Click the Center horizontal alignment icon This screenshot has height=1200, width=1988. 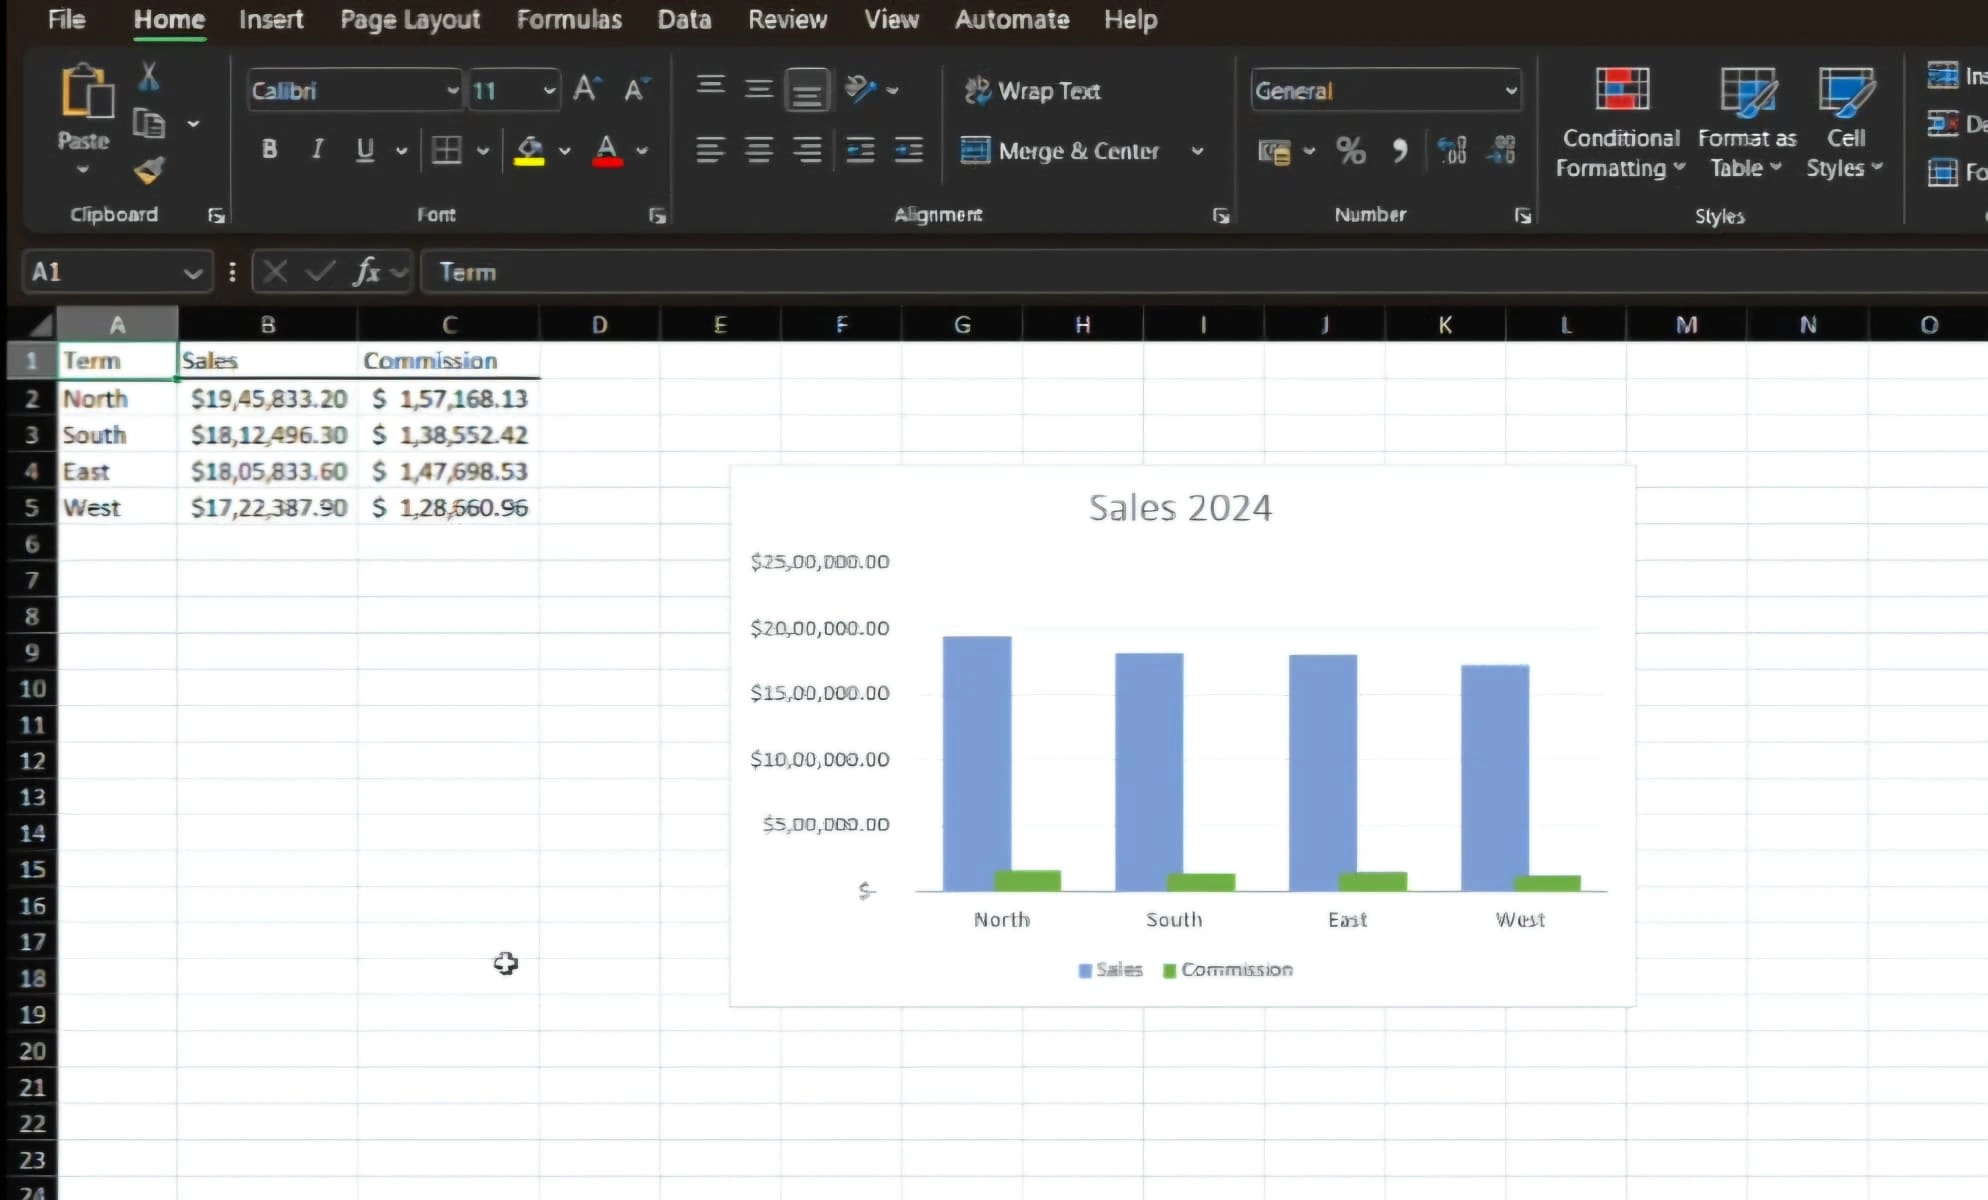pyautogui.click(x=759, y=151)
